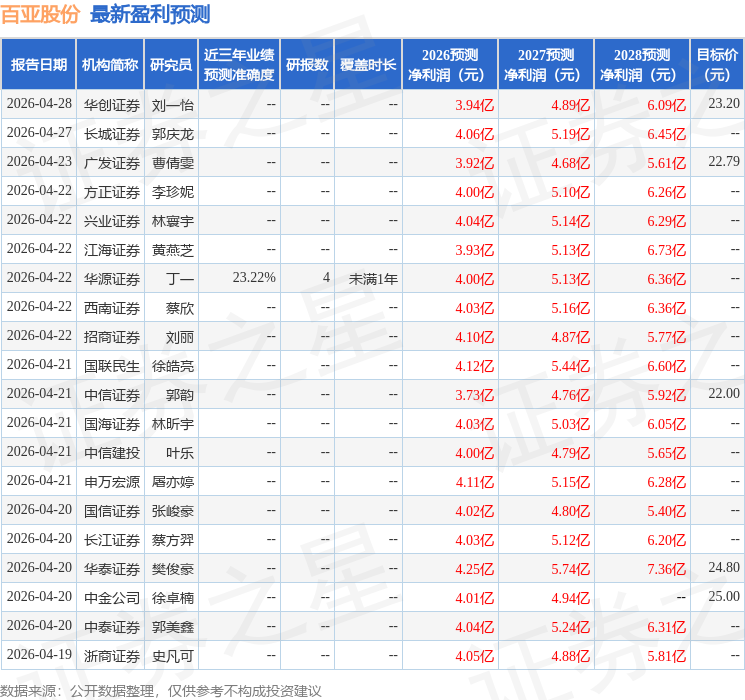Click the 未满1年 coverage duration cell
The height and width of the screenshot is (700, 745).
373,279
